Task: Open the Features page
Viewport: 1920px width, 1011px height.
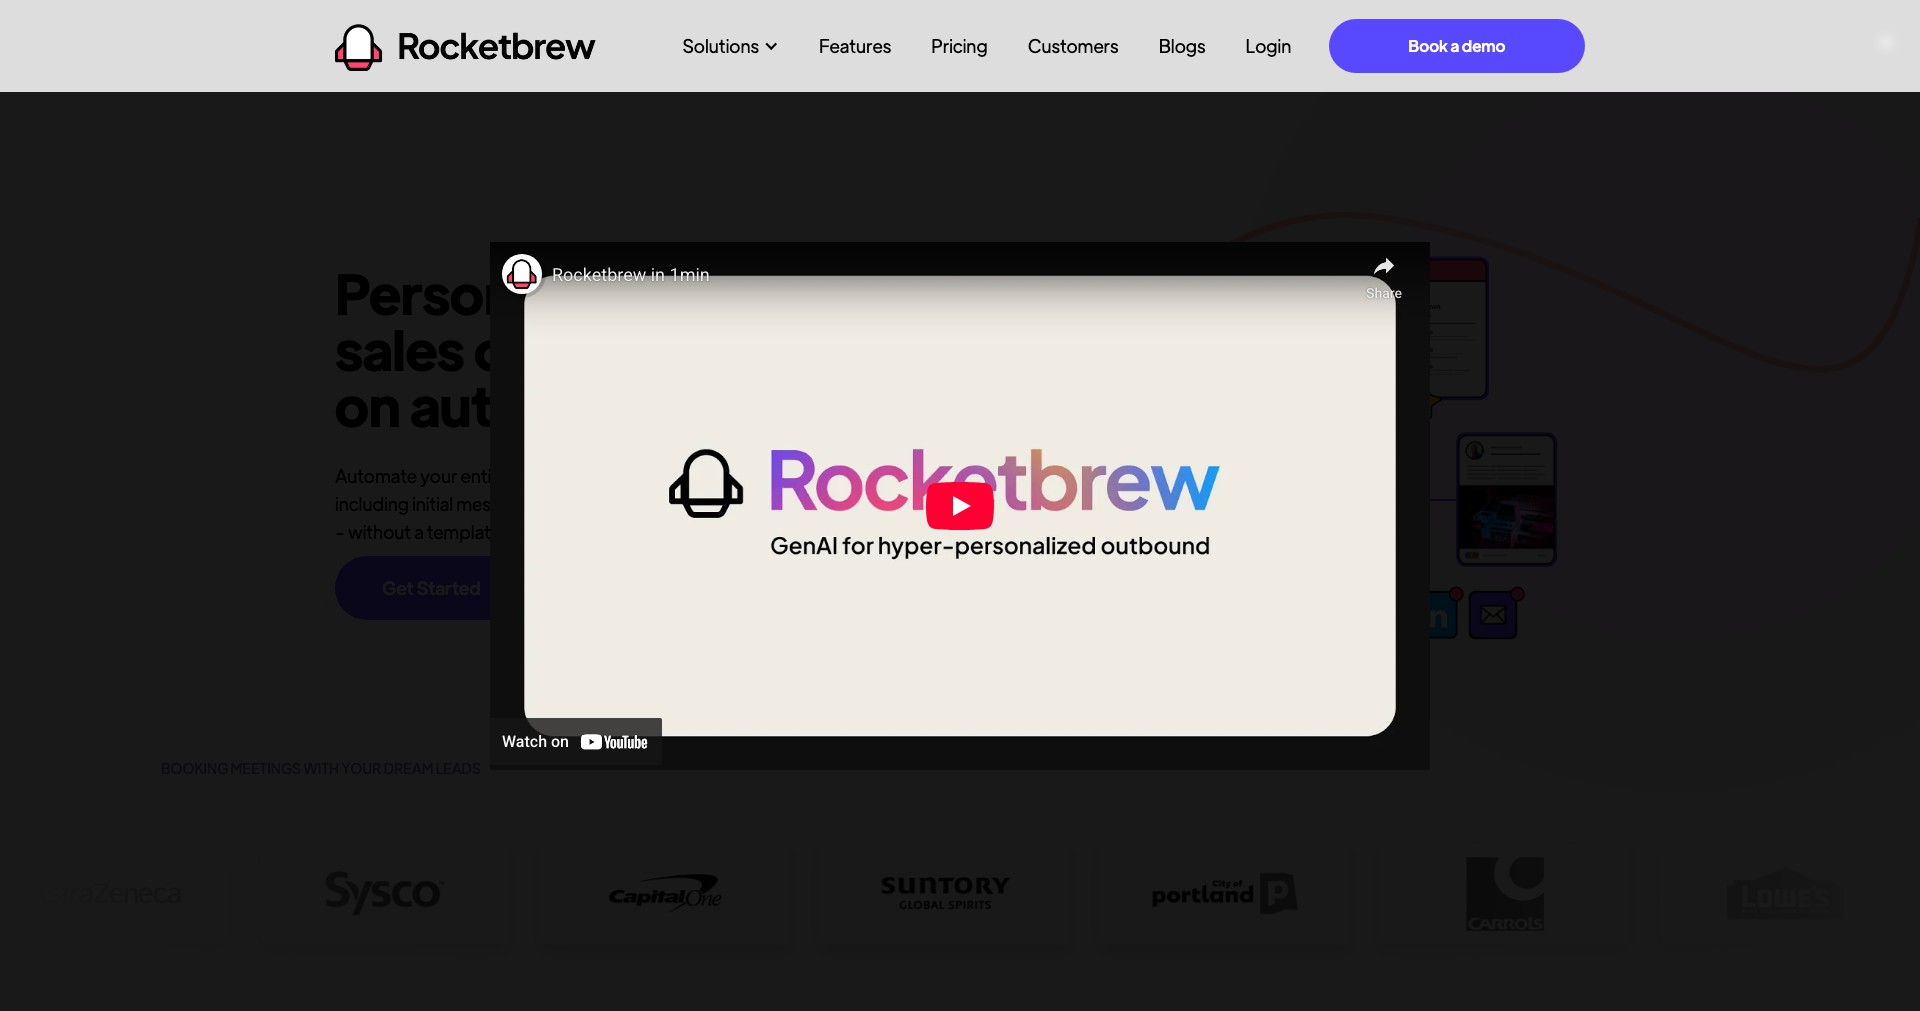Action: [x=854, y=46]
